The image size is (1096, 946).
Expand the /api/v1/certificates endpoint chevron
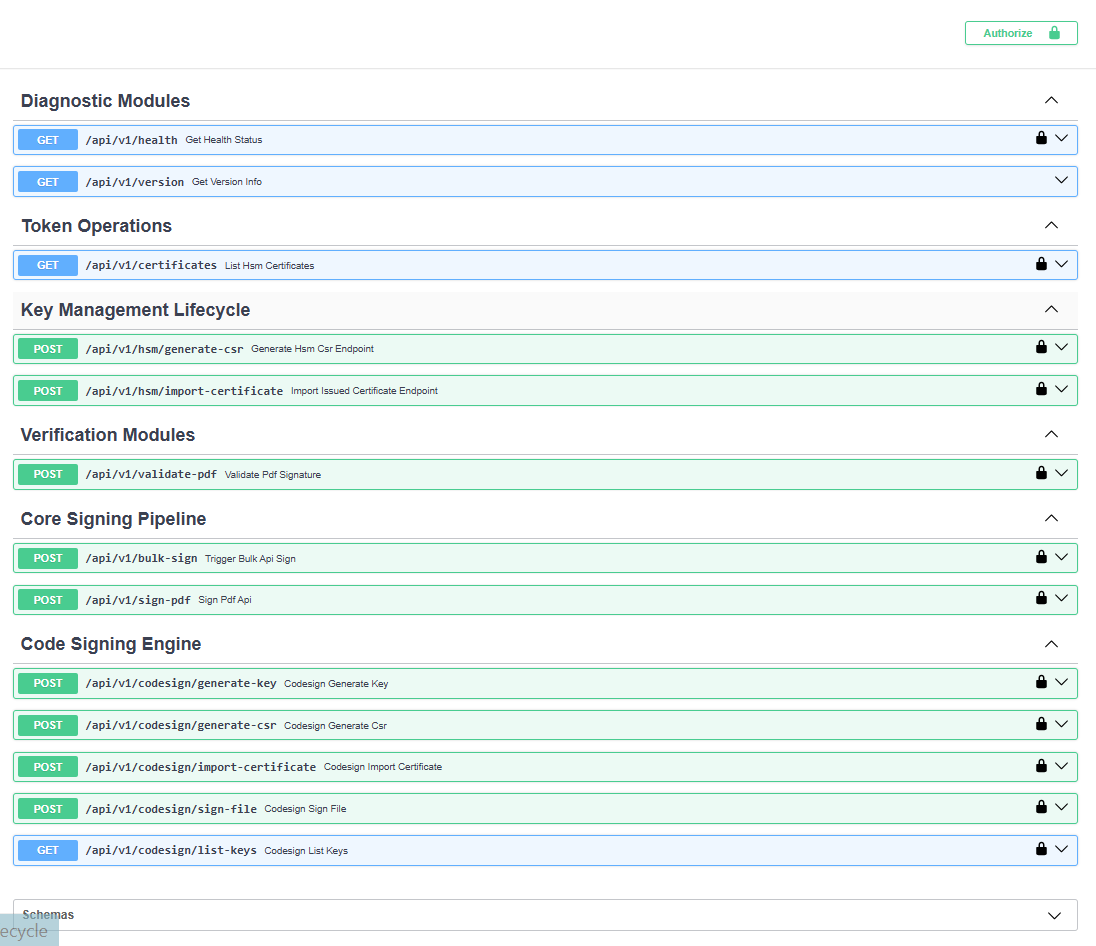click(1062, 264)
